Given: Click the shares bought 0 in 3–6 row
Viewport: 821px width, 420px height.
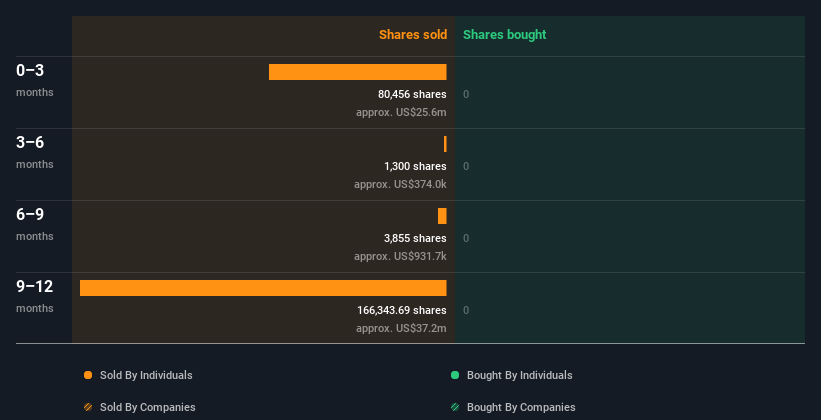Looking at the screenshot, I should pos(466,167).
